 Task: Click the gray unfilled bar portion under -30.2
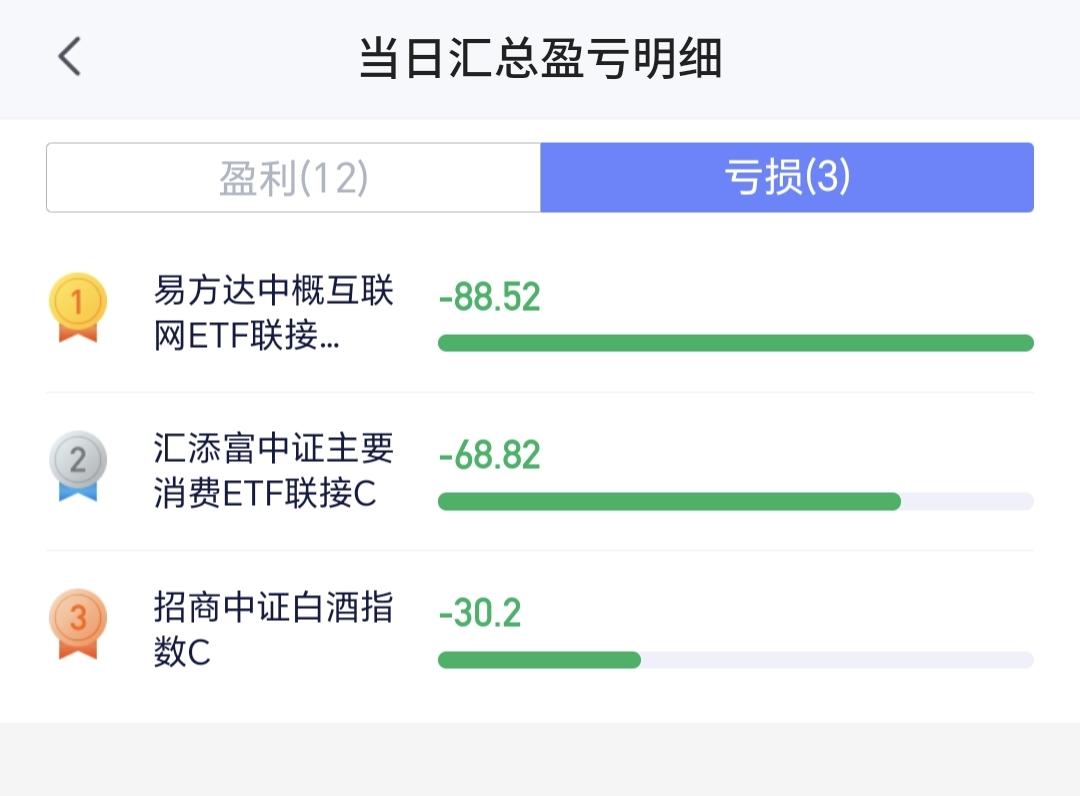836,660
